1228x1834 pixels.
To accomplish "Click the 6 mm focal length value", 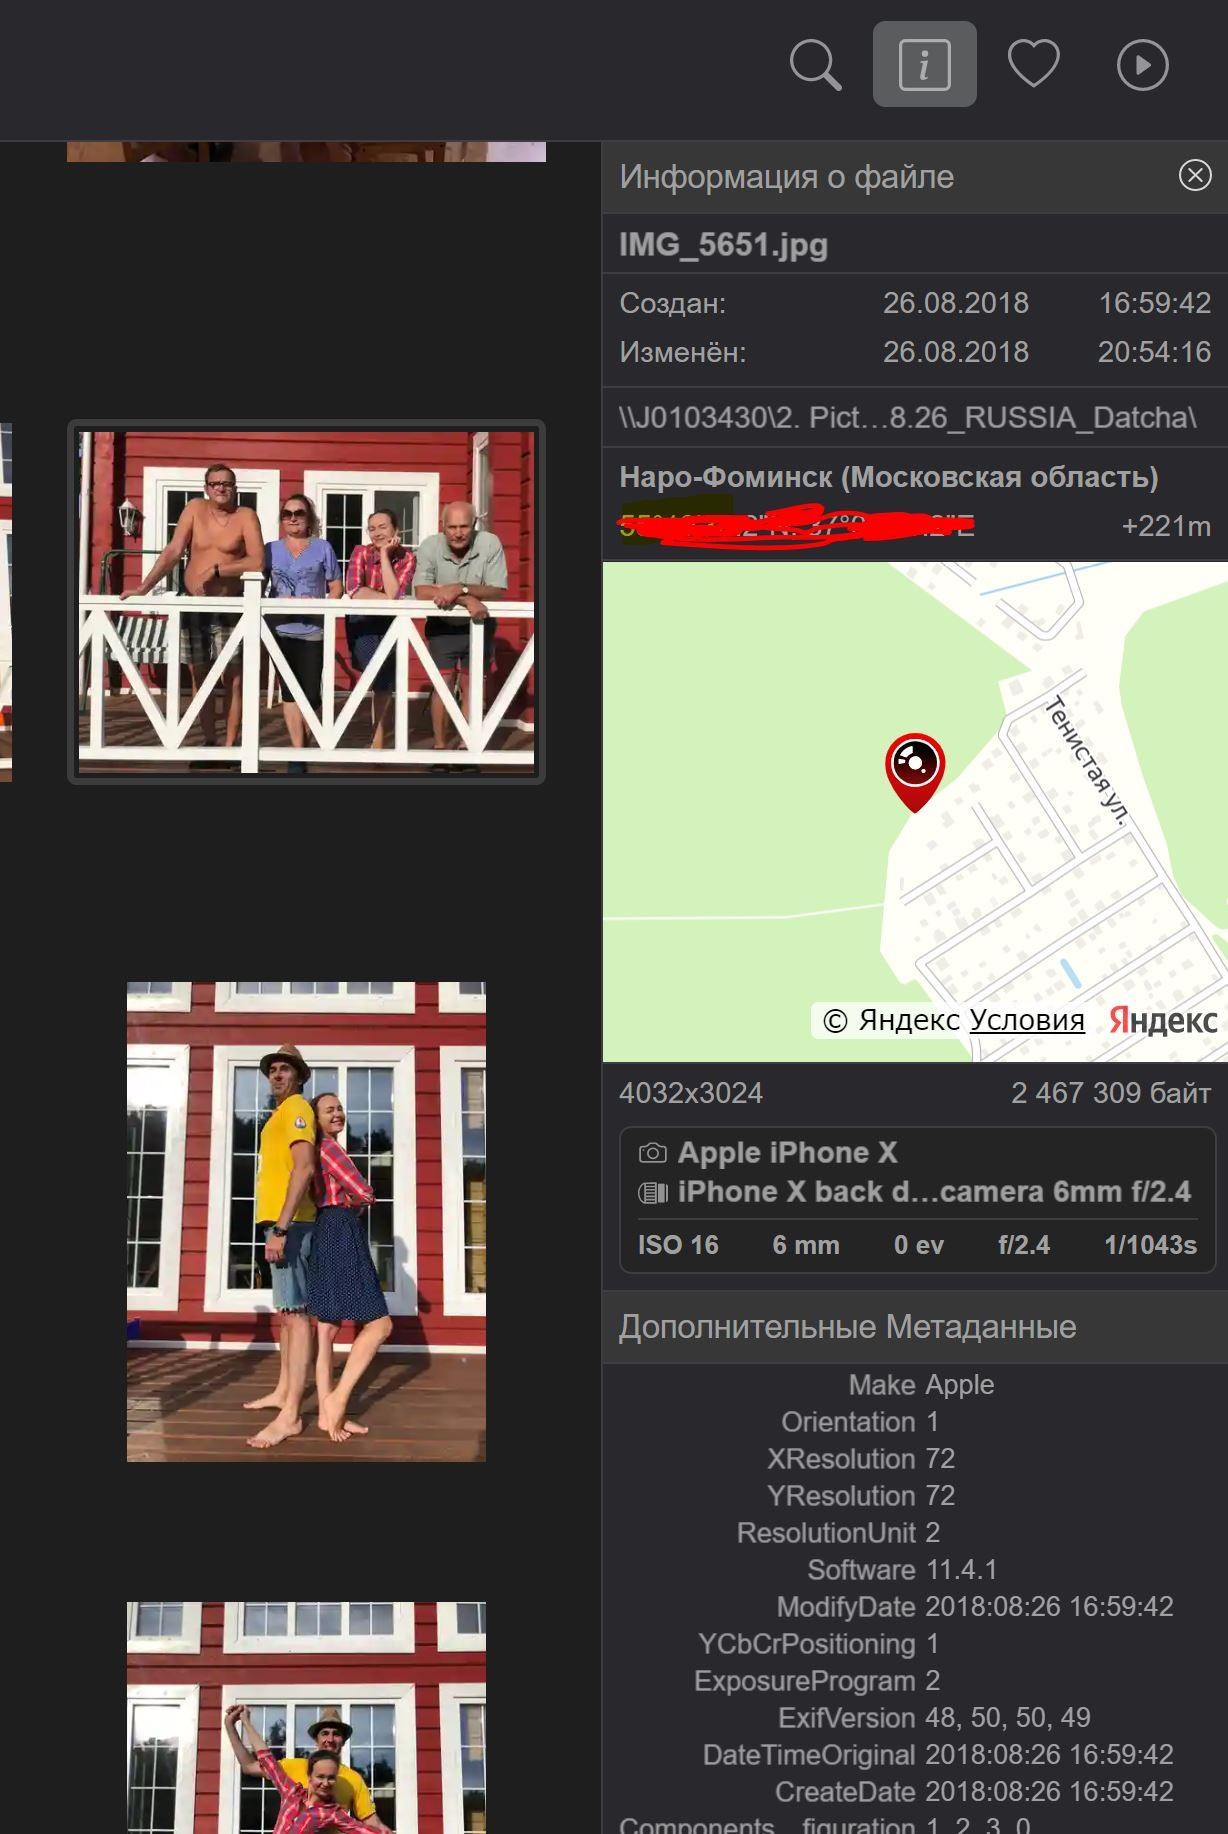I will click(805, 1245).
